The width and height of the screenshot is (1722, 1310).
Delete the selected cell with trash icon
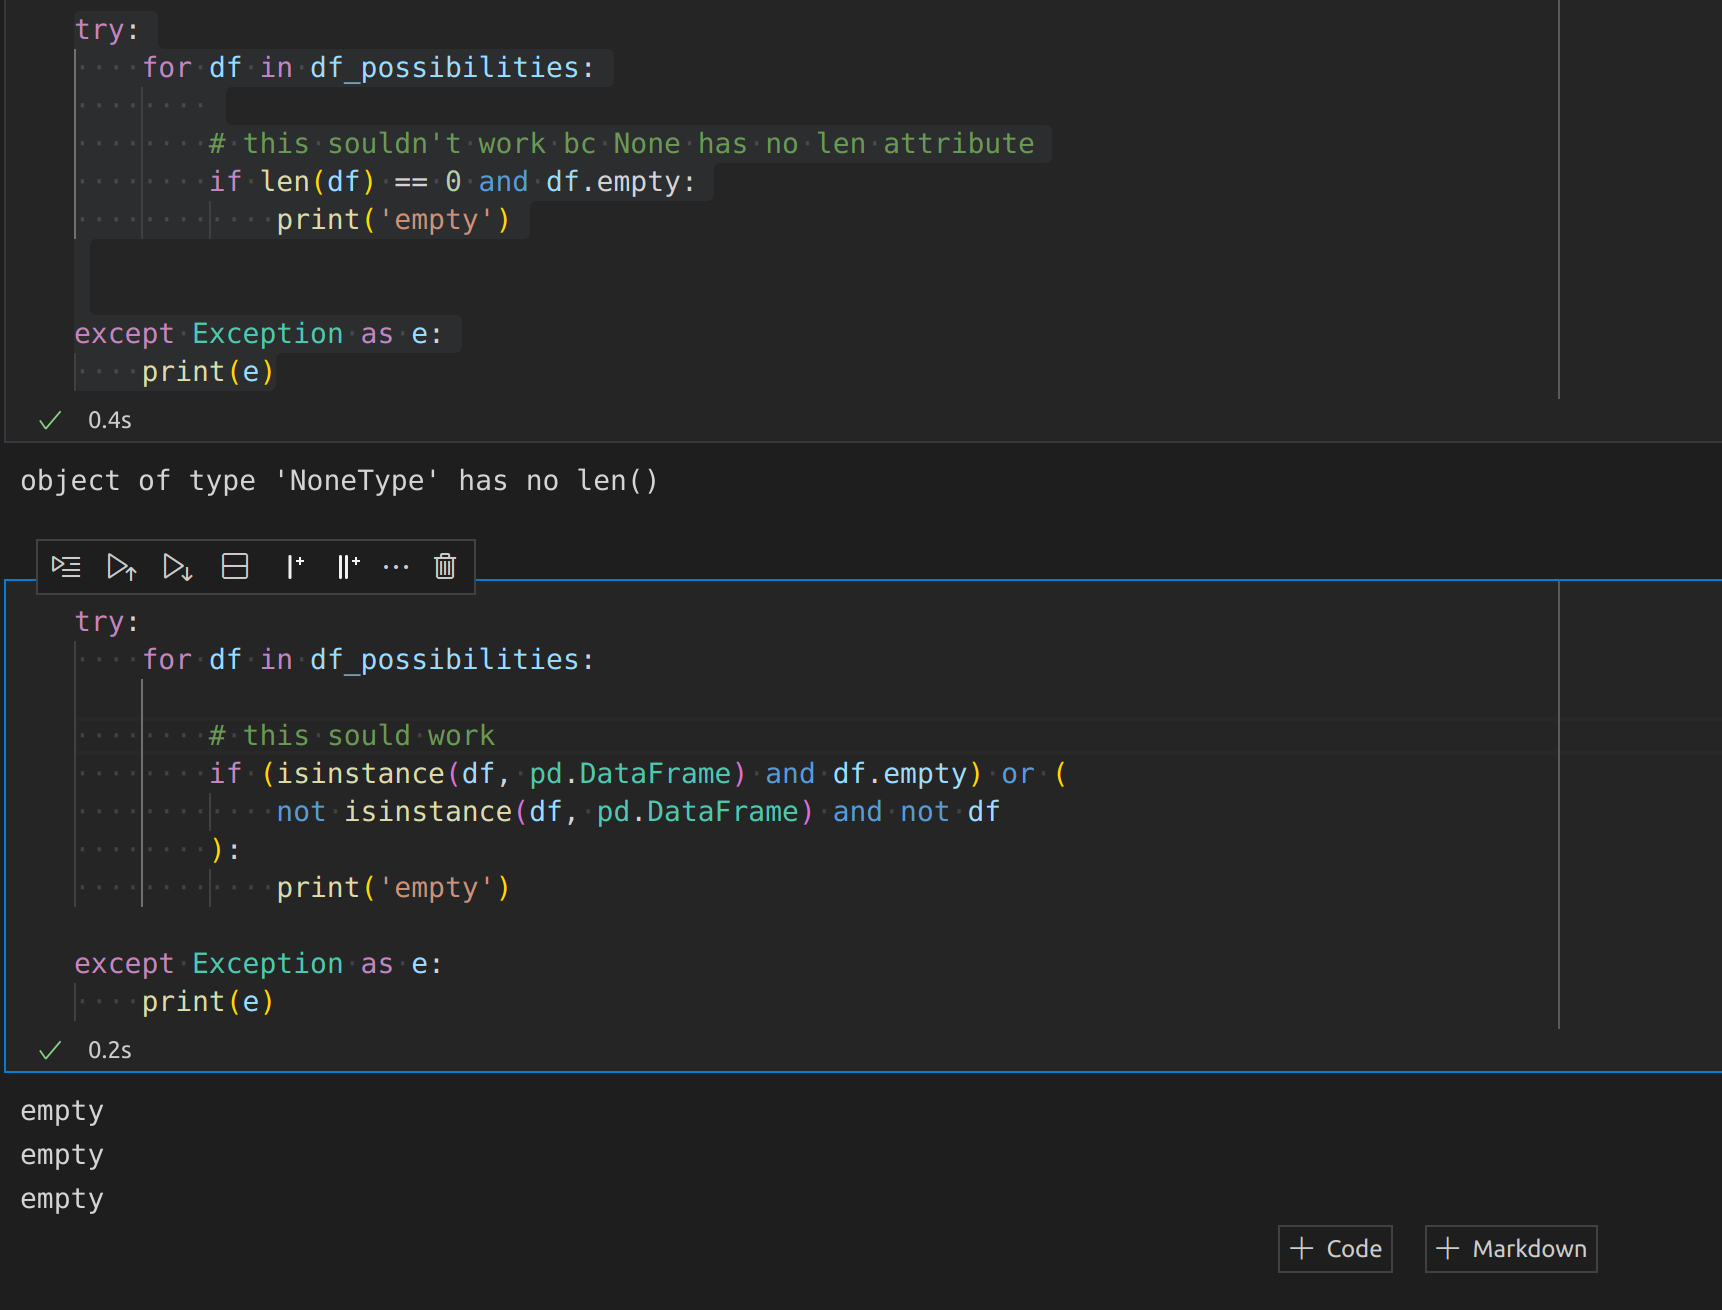445,567
